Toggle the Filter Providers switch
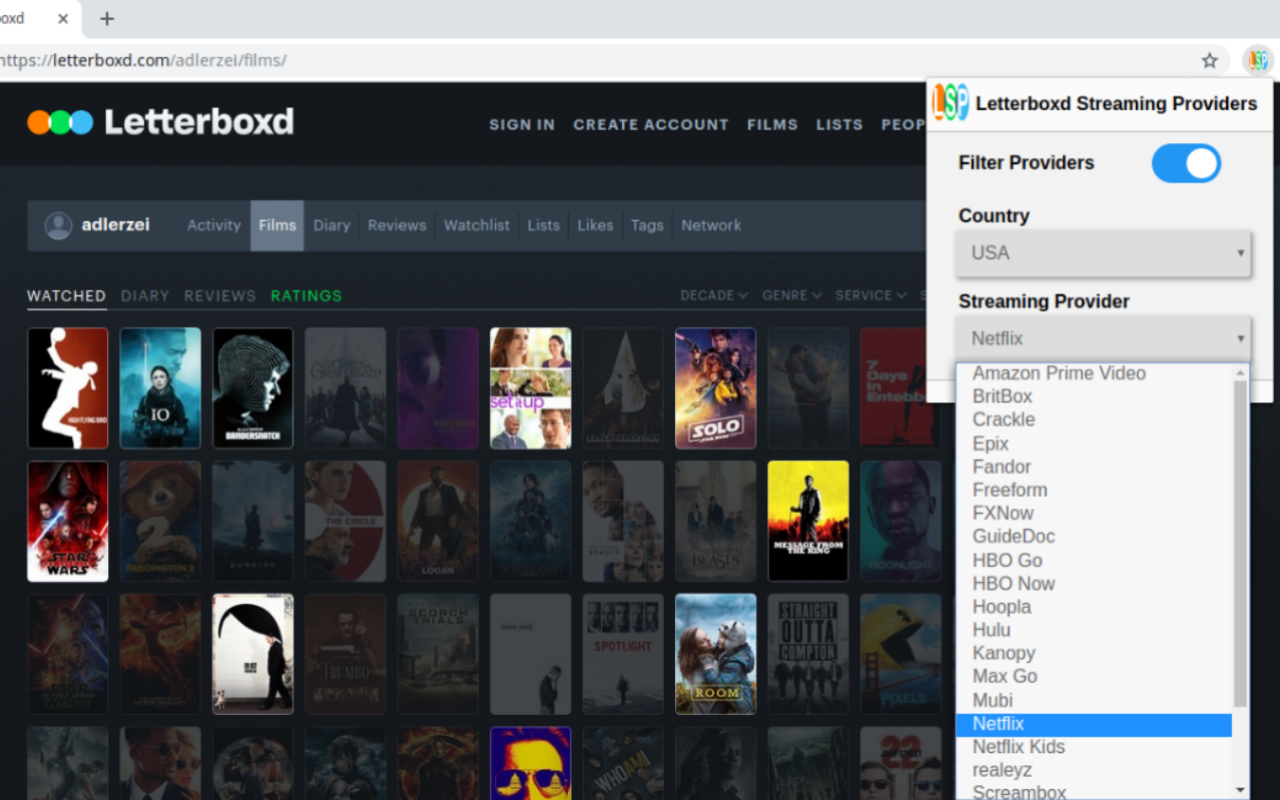Viewport: 1280px width, 800px height. [x=1186, y=163]
